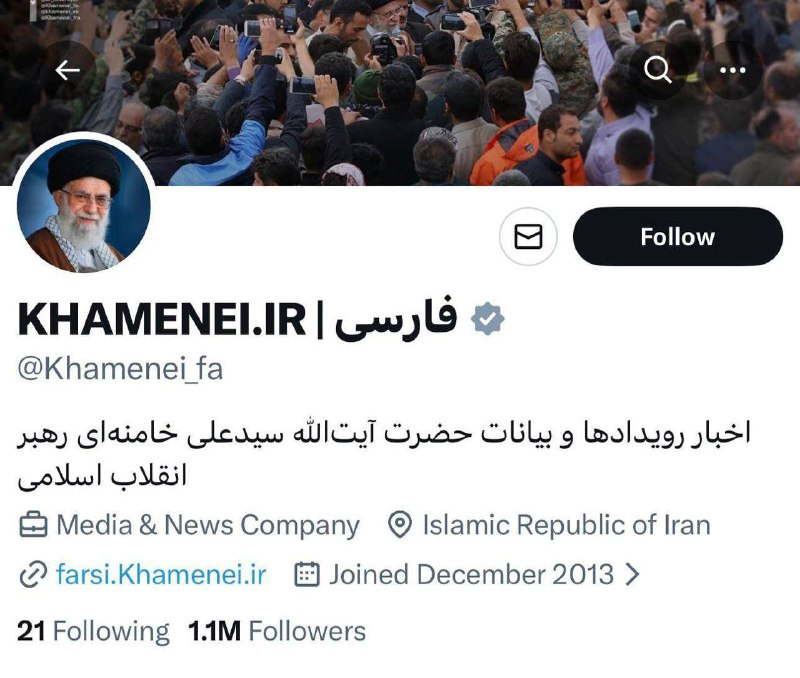The height and width of the screenshot is (678, 800).
Task: Click the Islamic Republic of Iran location
Action: coord(567,525)
